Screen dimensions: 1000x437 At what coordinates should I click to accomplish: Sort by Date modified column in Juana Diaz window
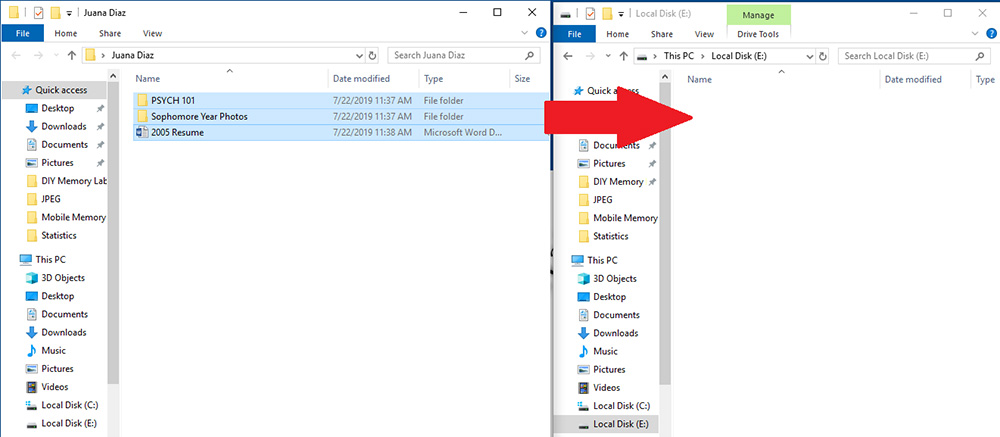point(361,78)
